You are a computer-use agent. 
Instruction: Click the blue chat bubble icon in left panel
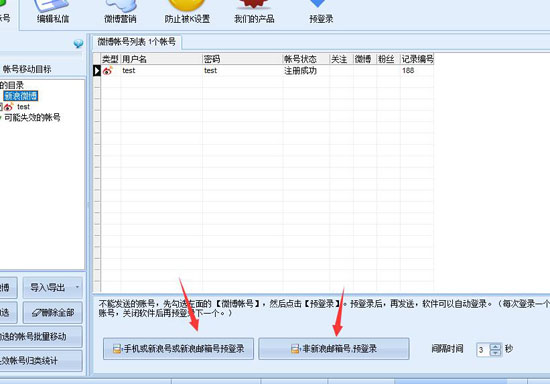point(78,43)
